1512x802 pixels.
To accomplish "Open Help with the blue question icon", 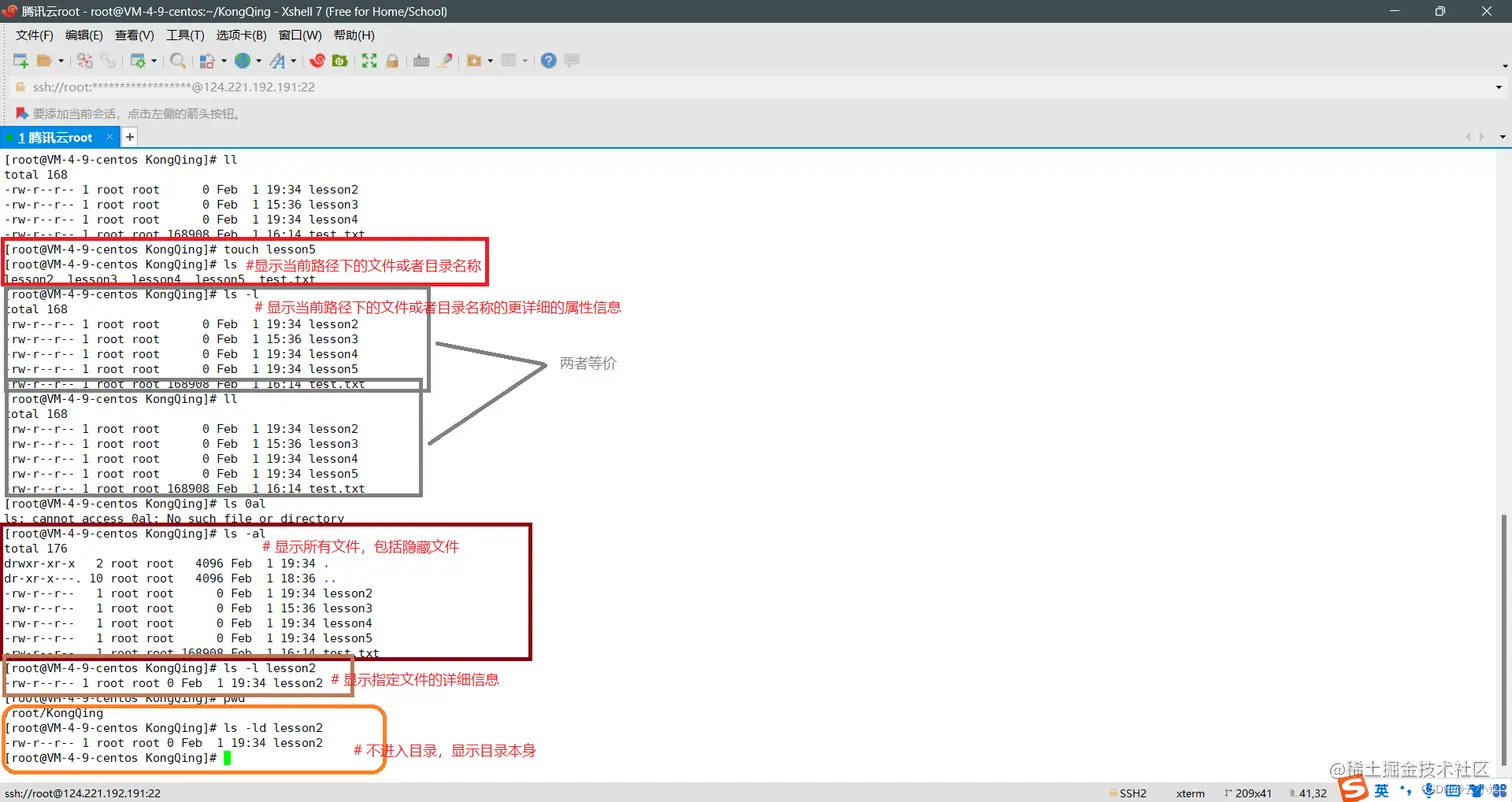I will click(548, 61).
